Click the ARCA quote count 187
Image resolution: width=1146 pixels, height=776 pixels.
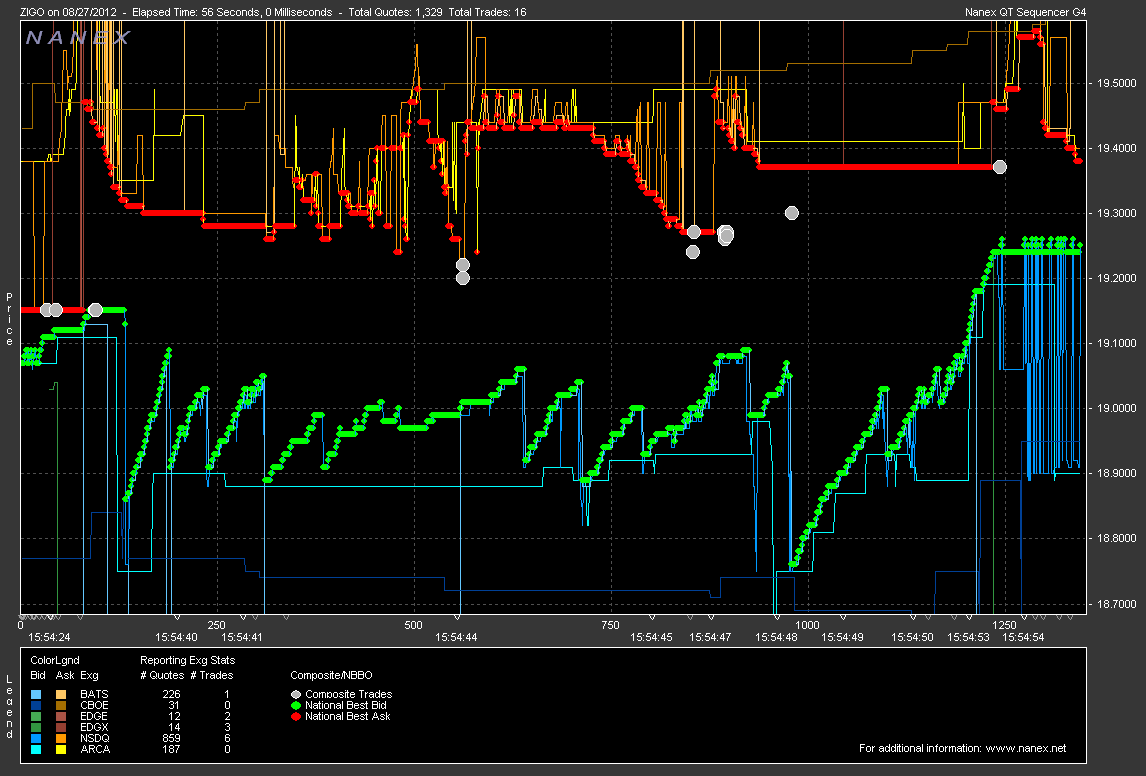pos(171,749)
